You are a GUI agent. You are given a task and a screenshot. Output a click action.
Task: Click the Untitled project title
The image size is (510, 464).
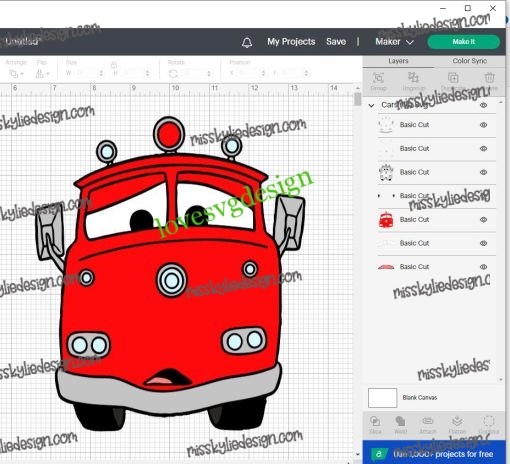tap(22, 41)
